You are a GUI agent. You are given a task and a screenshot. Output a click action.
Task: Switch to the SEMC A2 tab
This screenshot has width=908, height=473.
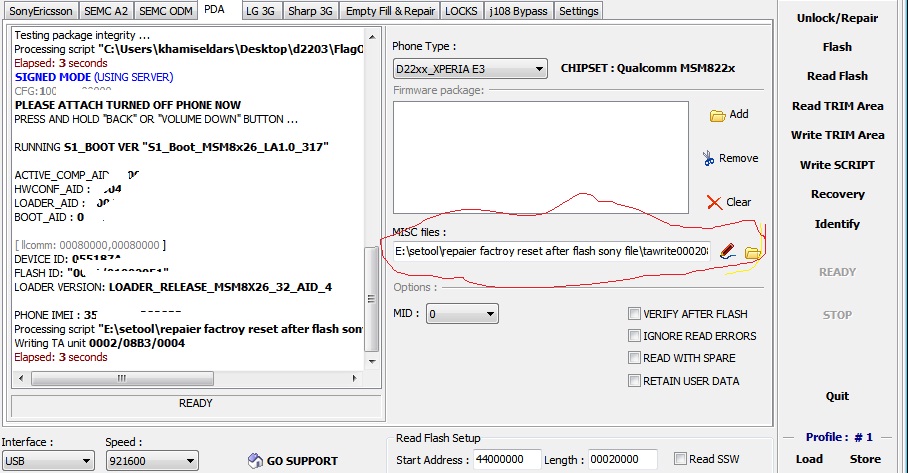coord(106,11)
